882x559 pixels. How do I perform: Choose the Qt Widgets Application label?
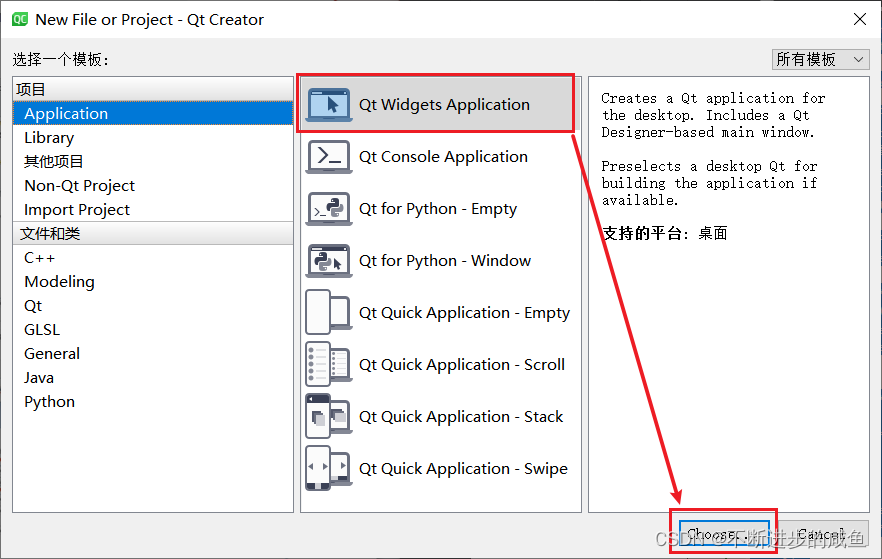(x=444, y=105)
